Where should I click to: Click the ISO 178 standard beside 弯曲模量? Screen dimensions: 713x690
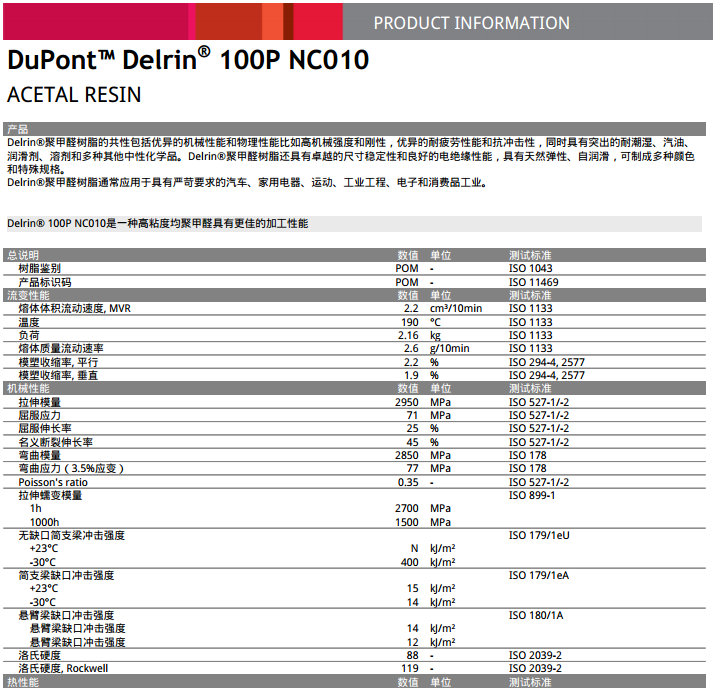point(527,455)
